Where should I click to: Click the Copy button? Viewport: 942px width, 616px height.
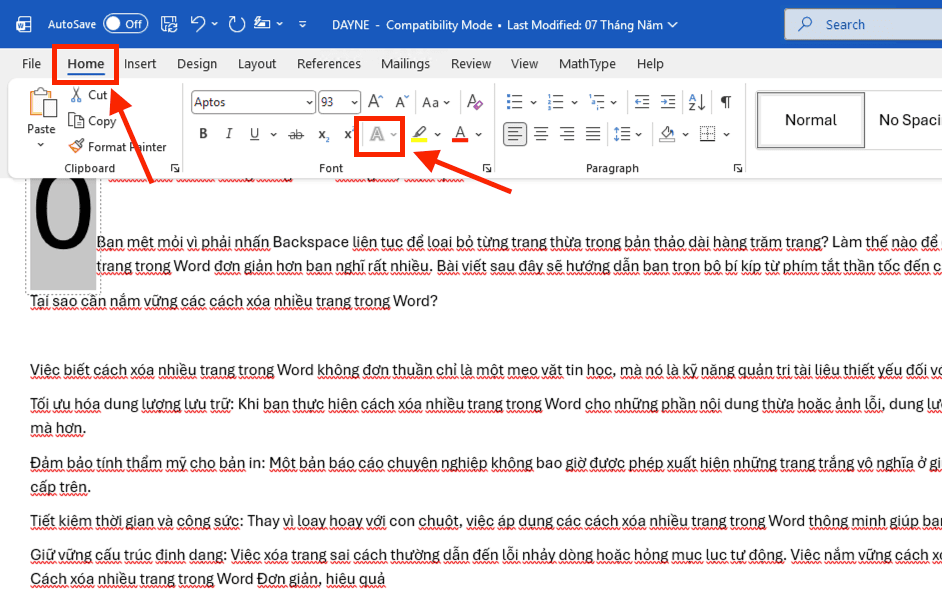tap(93, 121)
